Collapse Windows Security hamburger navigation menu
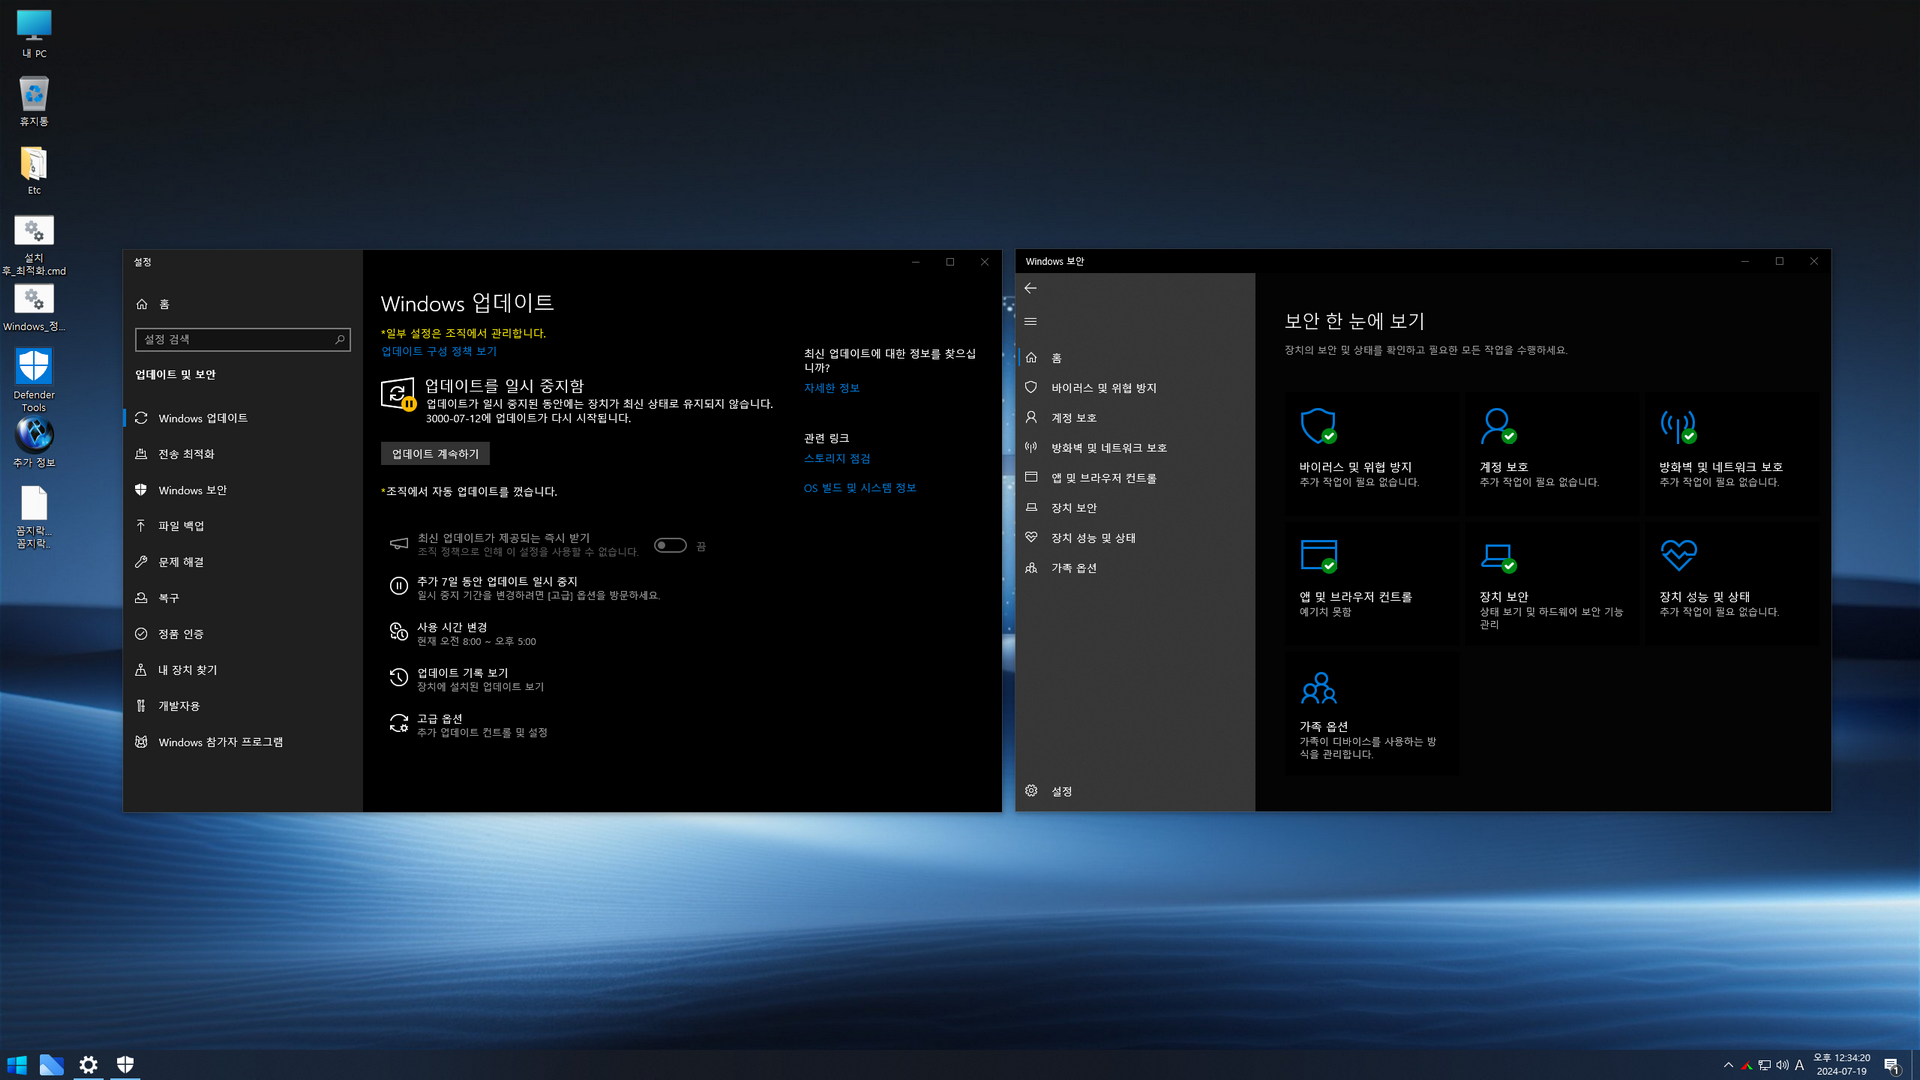Image resolution: width=1920 pixels, height=1080 pixels. tap(1030, 322)
